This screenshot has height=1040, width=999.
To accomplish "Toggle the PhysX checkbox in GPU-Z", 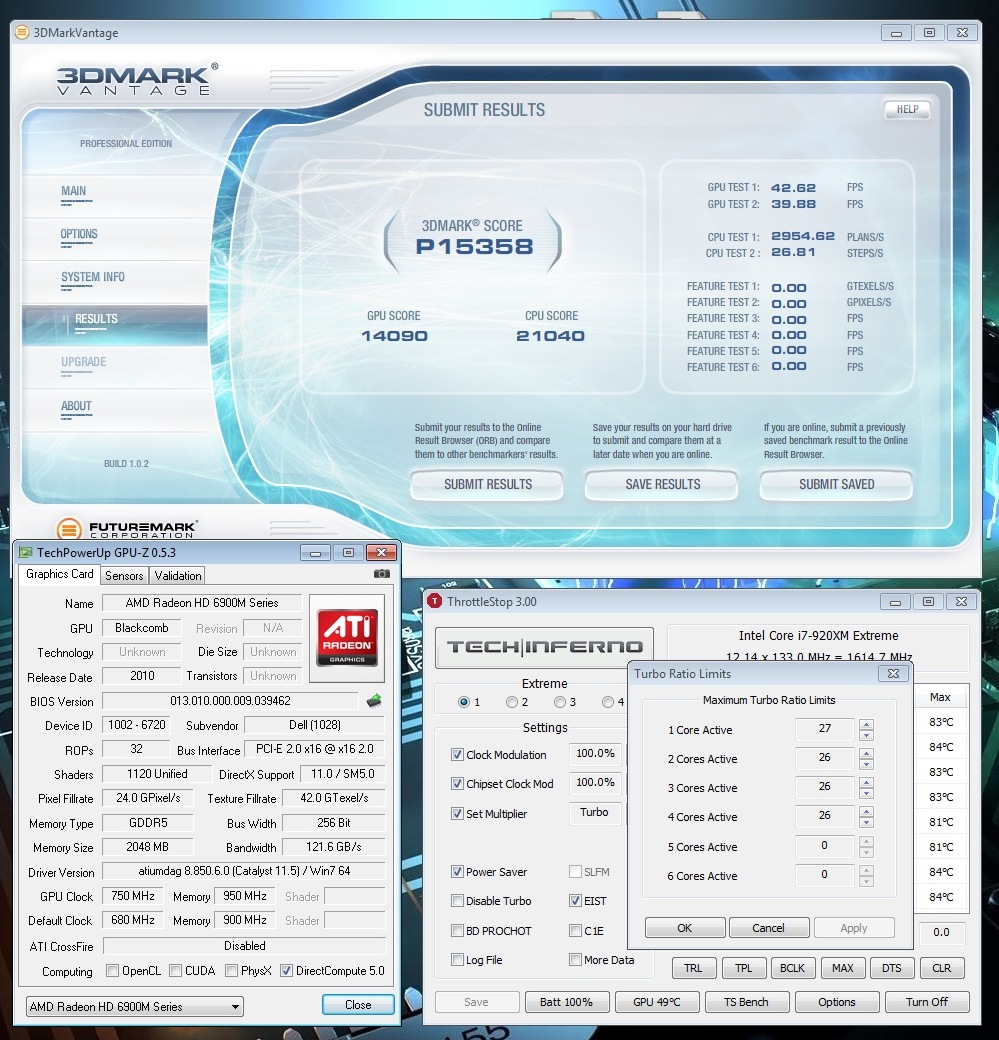I will (232, 970).
